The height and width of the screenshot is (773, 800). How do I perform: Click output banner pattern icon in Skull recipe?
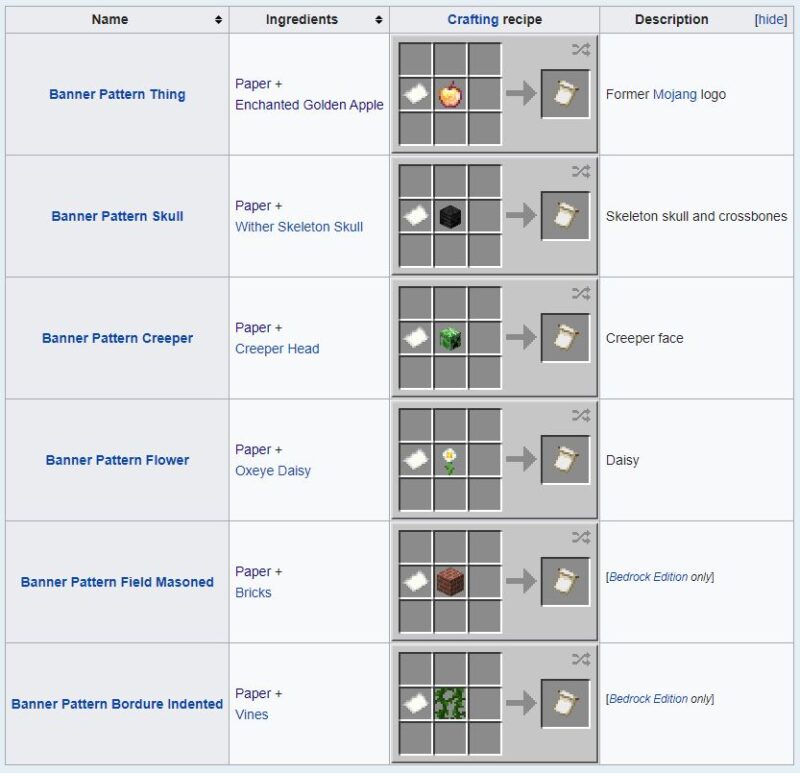[565, 216]
